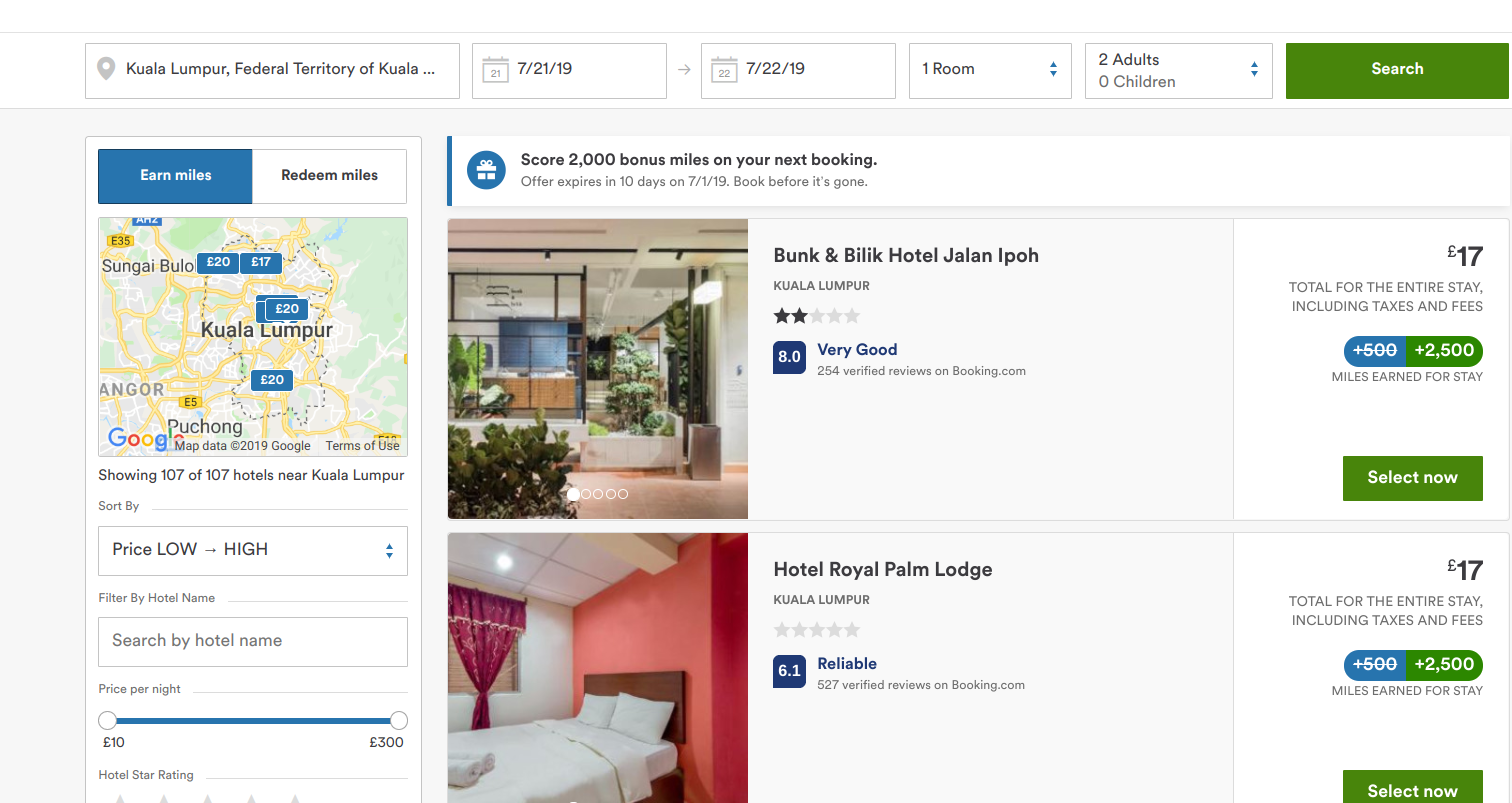Click the location pin icon in destination field
Image resolution: width=1512 pixels, height=803 pixels.
(105, 70)
